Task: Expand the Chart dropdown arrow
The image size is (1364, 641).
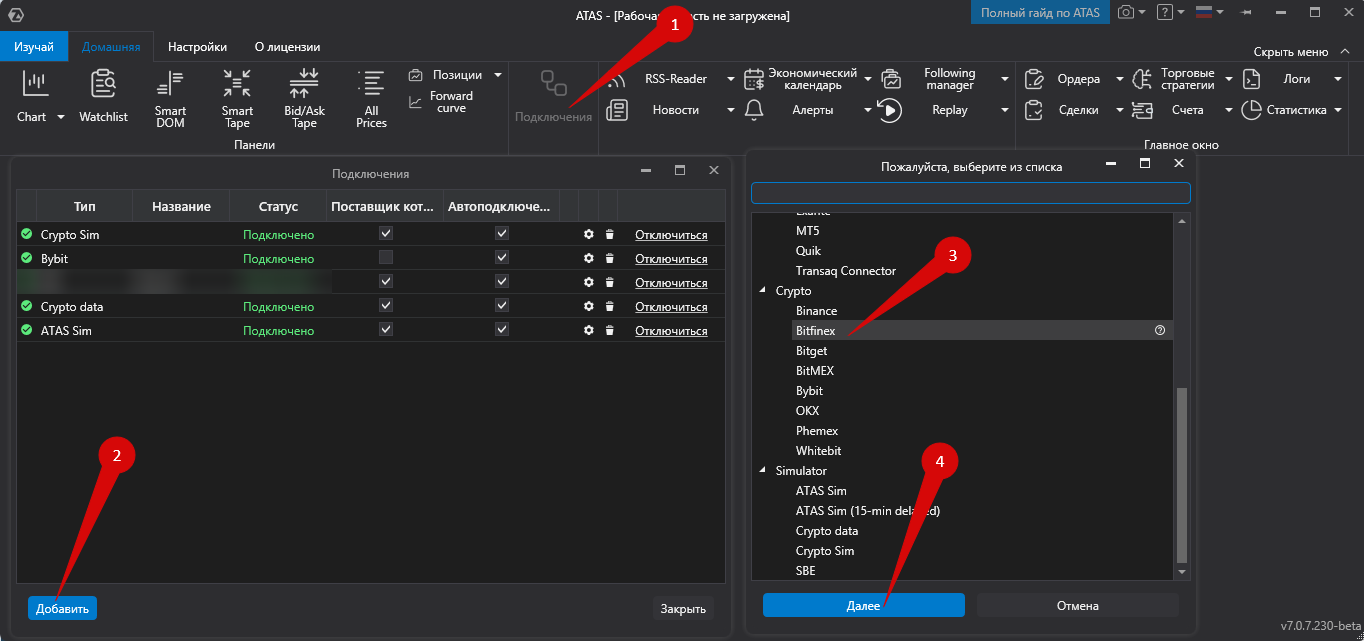Action: pyautogui.click(x=60, y=117)
